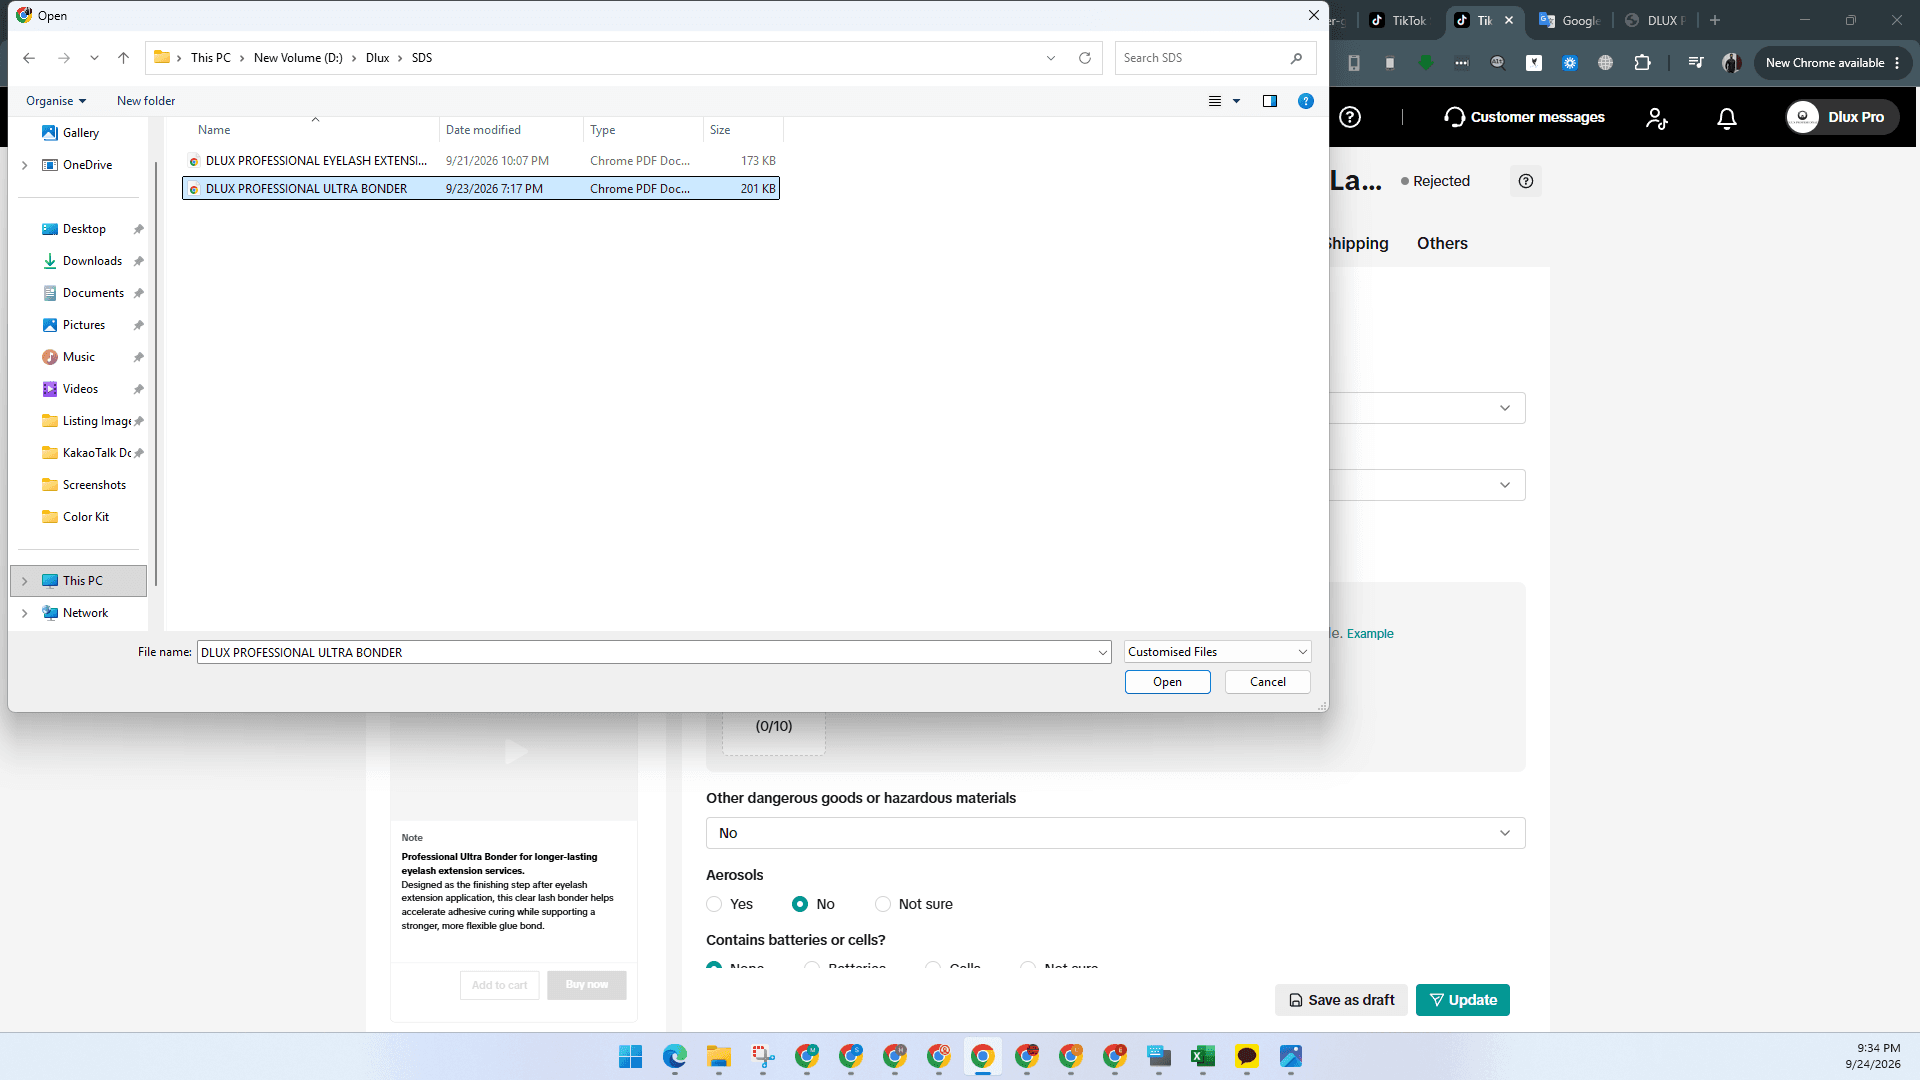Switch to the DLUX browser tab
Image resolution: width=1920 pixels, height=1080 pixels.
tap(1655, 20)
